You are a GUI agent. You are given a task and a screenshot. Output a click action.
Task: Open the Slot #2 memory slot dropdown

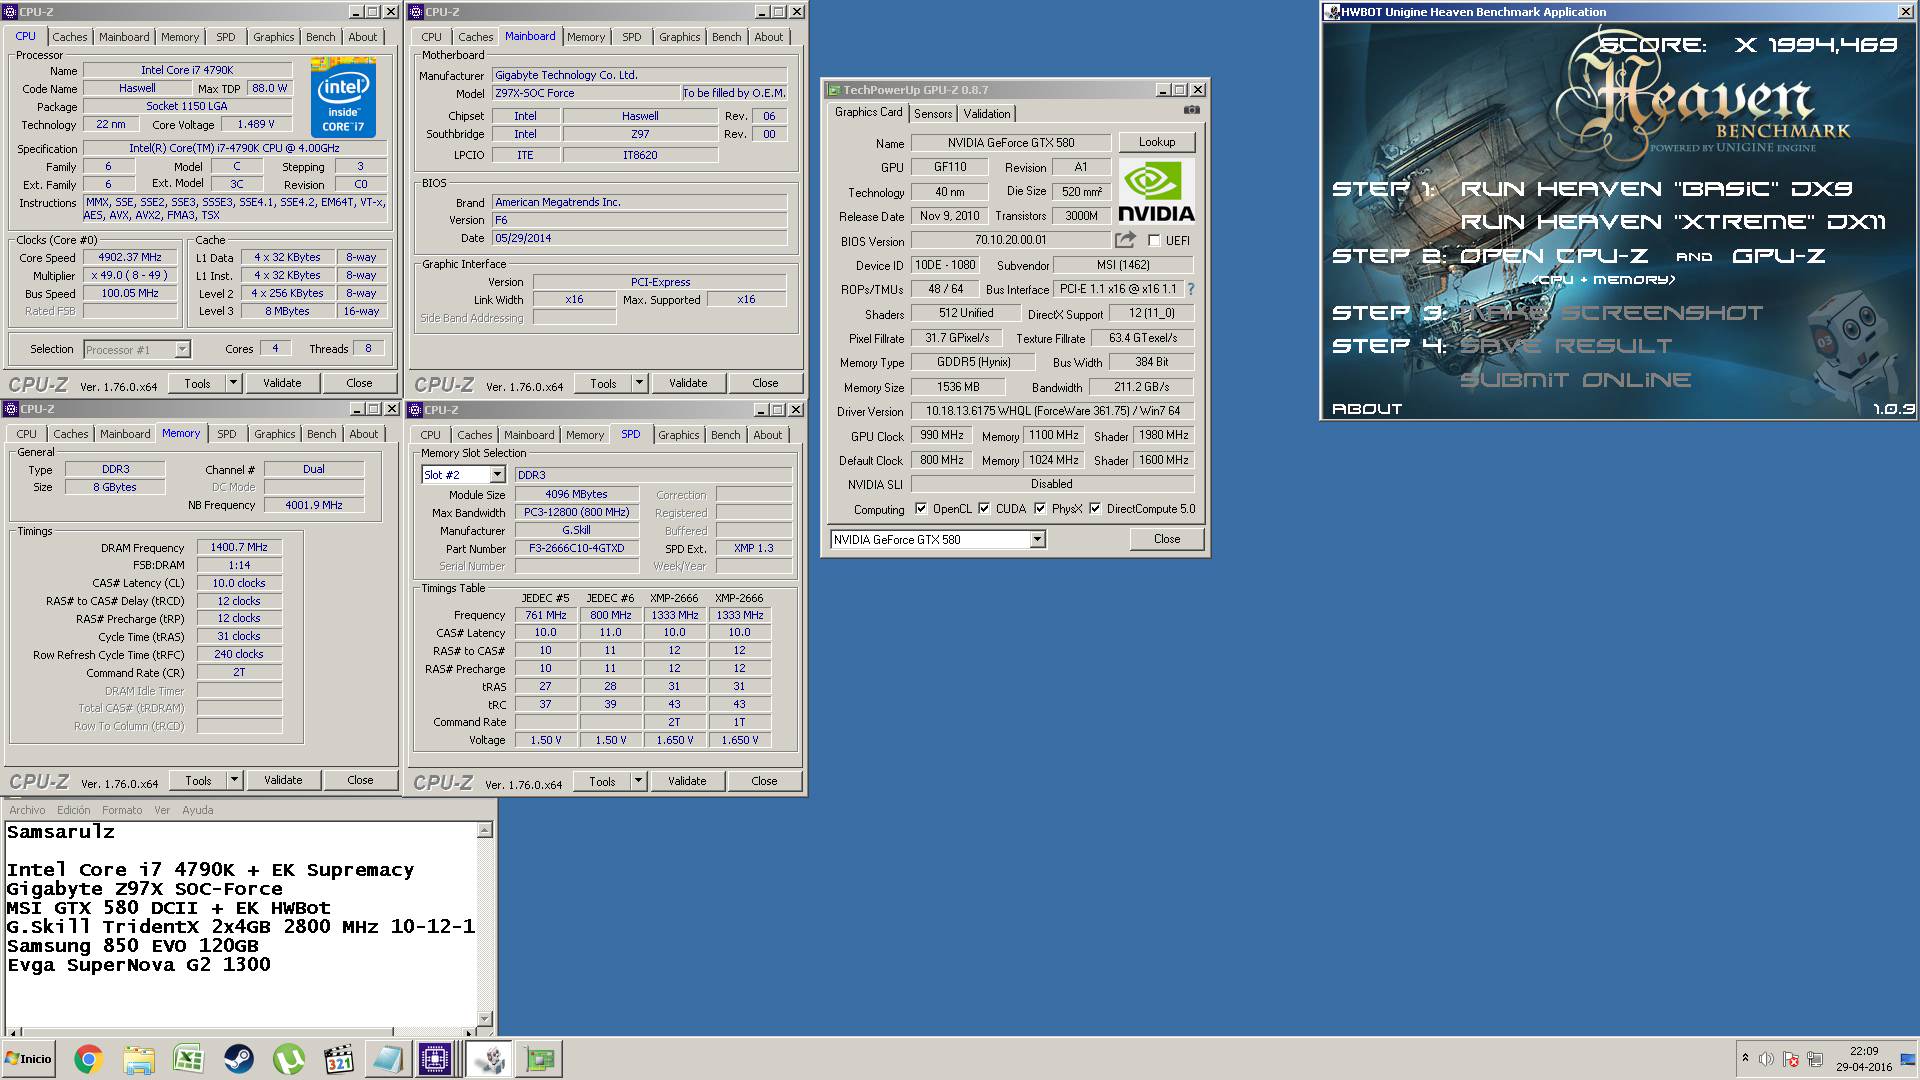pyautogui.click(x=497, y=475)
